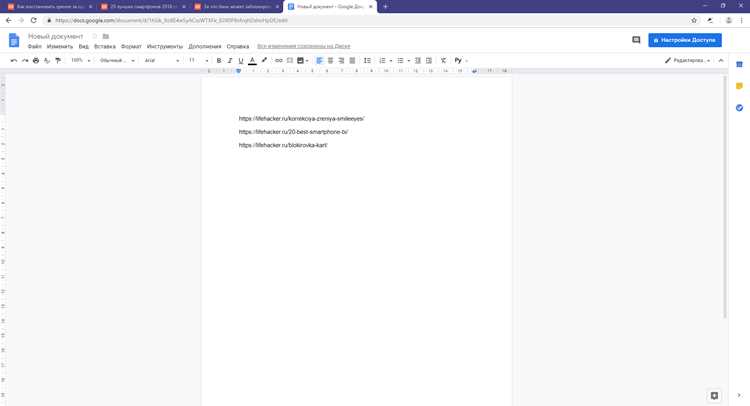This screenshot has width=750, height=406.
Task: Click the Numbered list icon
Action: click(382, 60)
